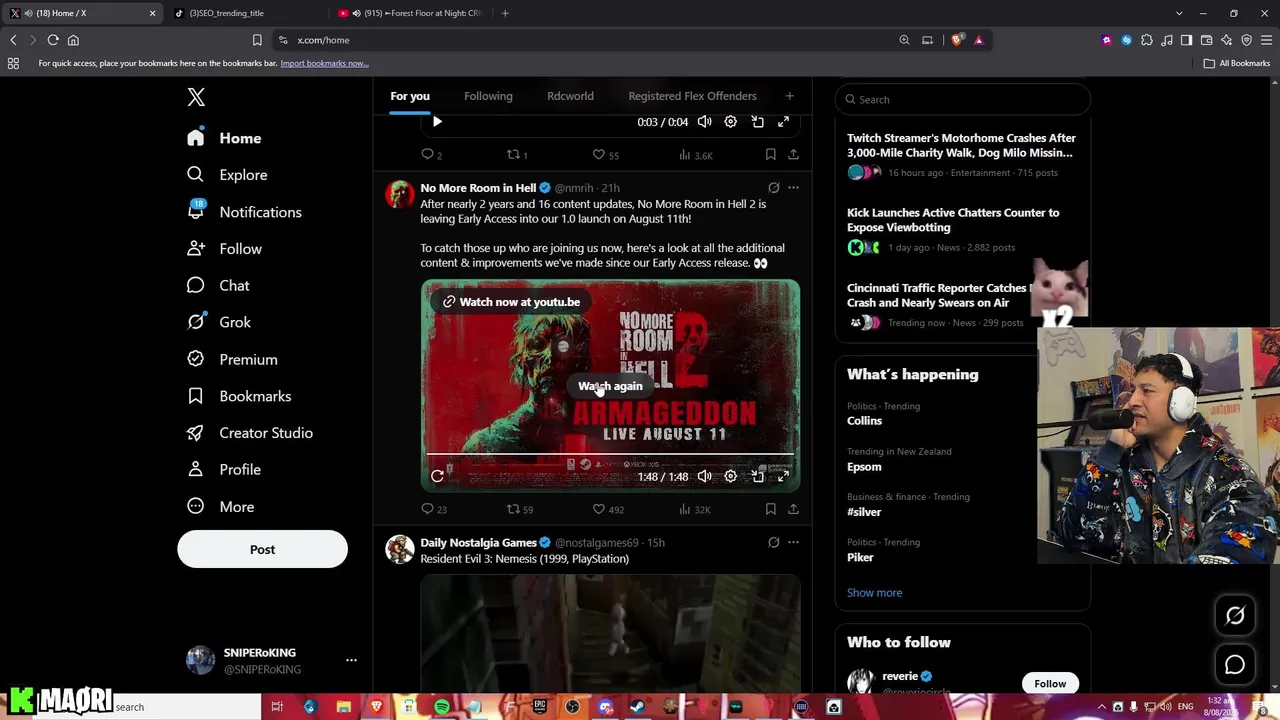Open Brave Shields icon in address bar
This screenshot has height=720, width=1280.
coord(957,40)
